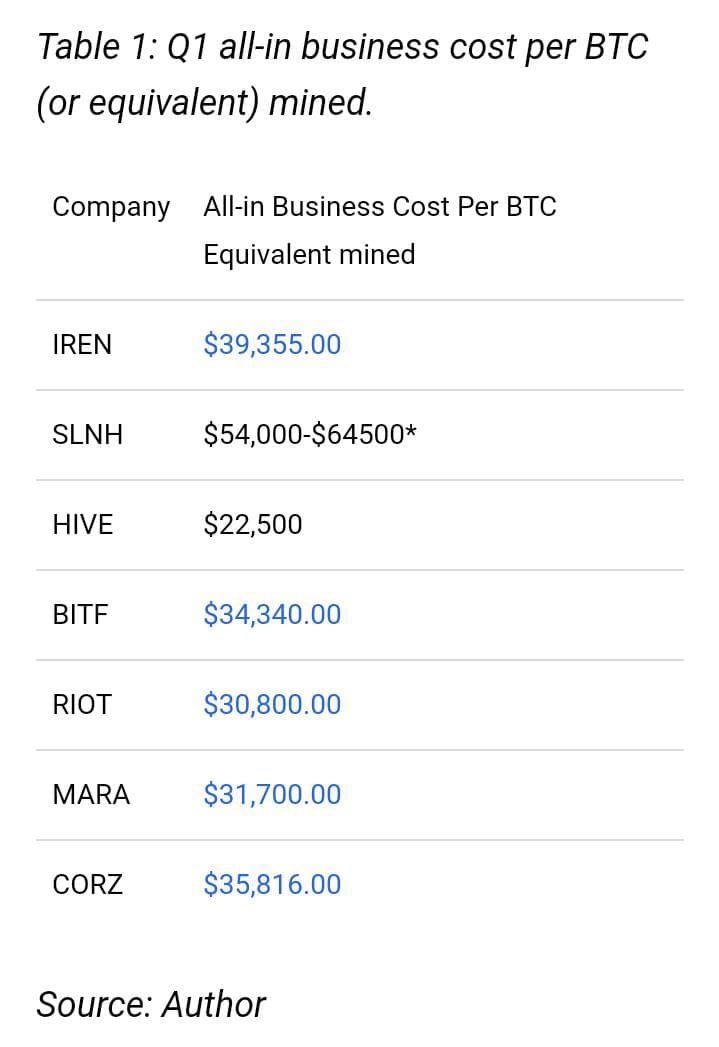
Task: Follow the MARA $31,700.00 link
Action: (x=272, y=794)
